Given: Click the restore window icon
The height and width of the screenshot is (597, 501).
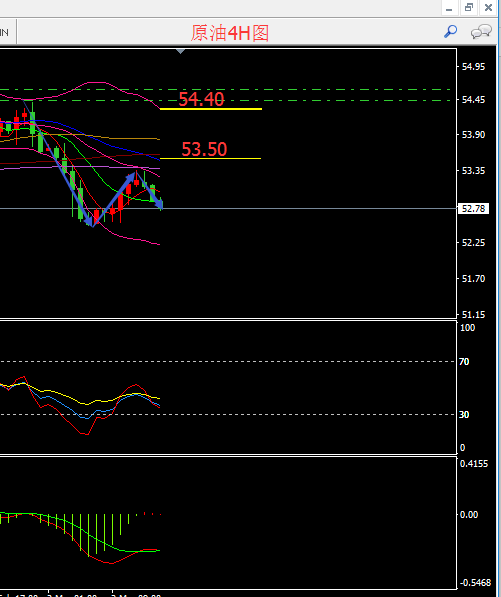Looking at the screenshot, I should (x=469, y=7).
